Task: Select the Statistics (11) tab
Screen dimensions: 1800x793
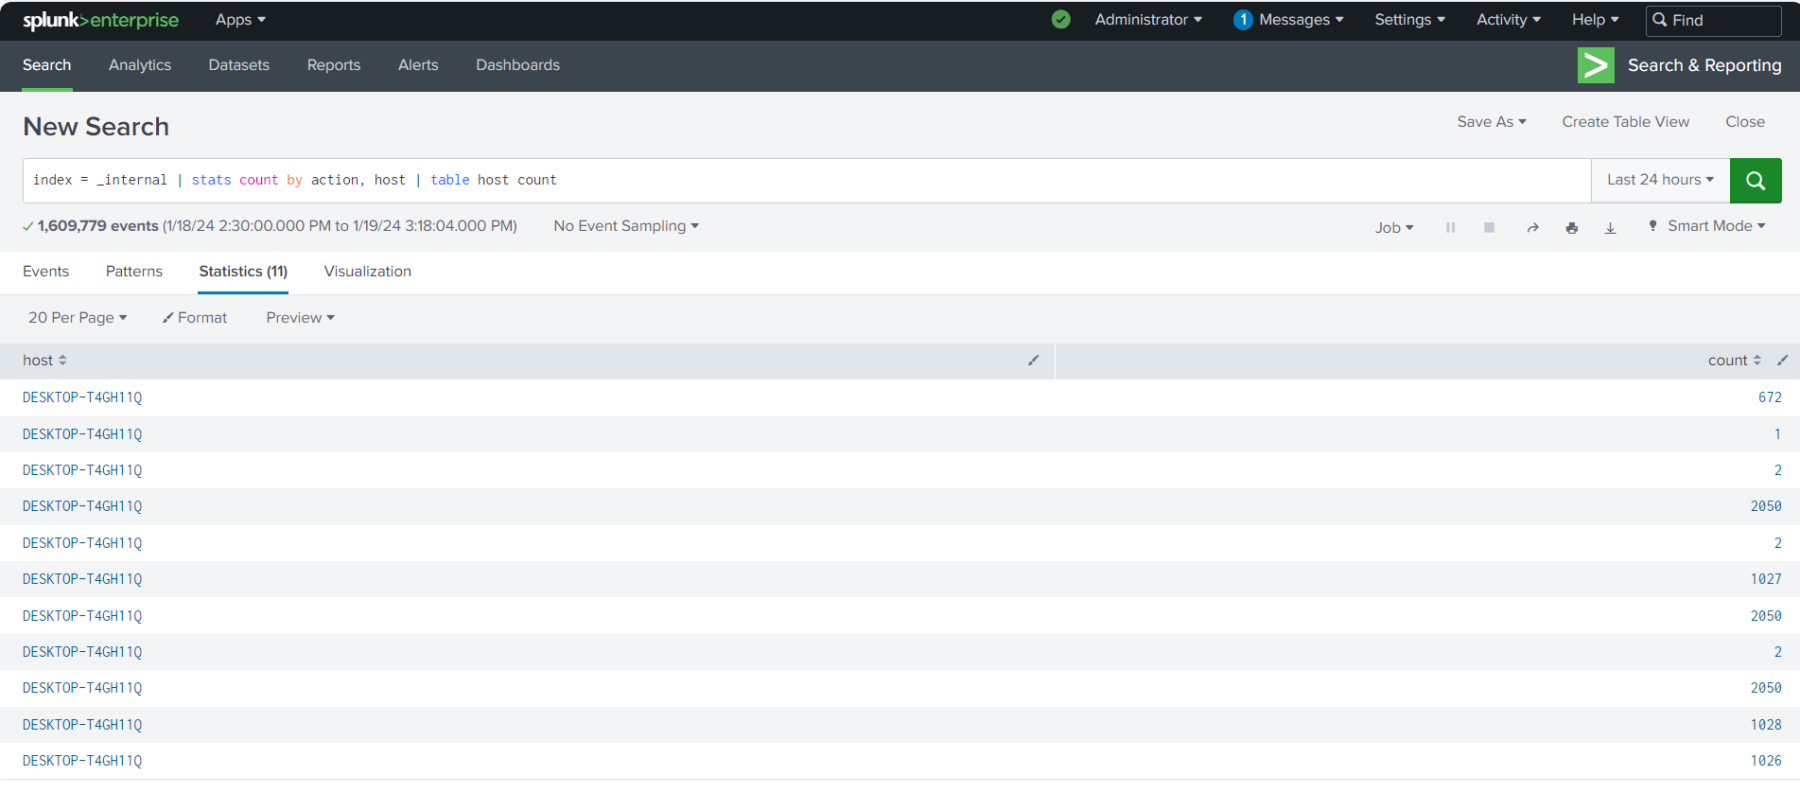Action: (x=243, y=272)
